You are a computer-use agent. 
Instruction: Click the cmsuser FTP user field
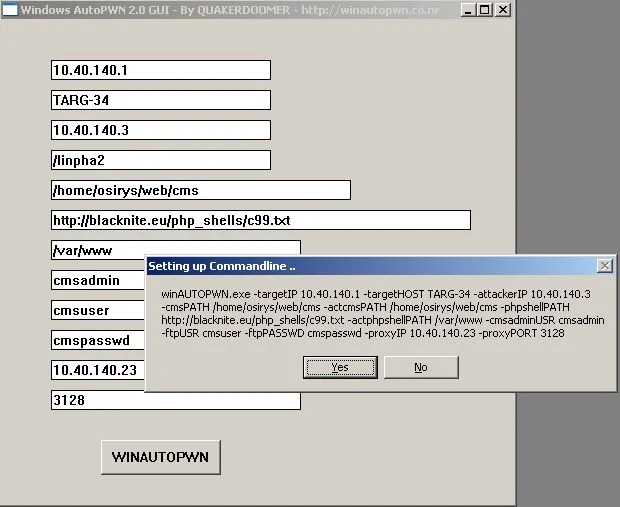(98, 310)
